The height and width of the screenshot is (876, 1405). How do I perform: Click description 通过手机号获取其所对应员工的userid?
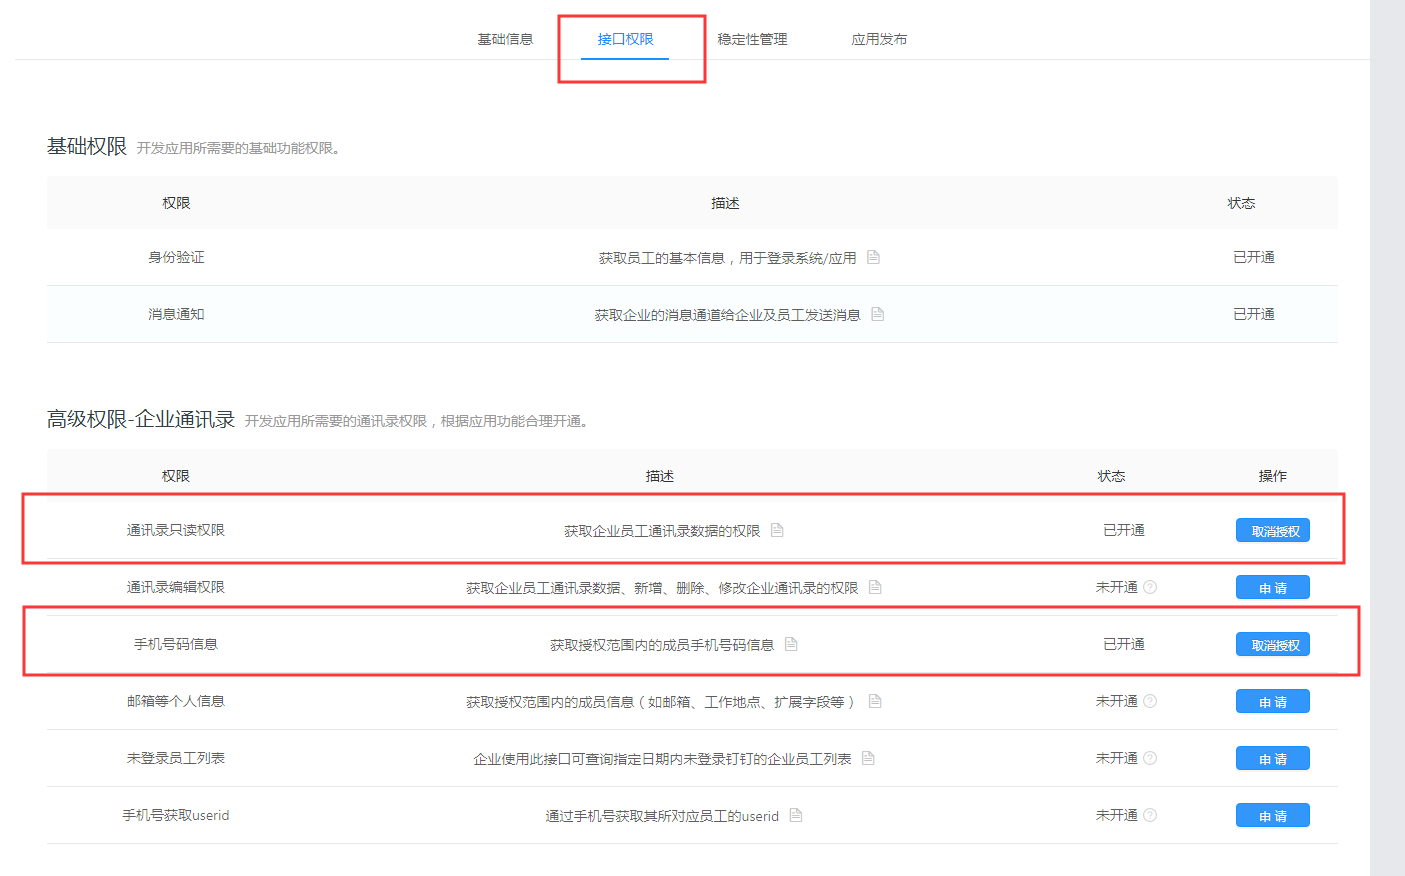(x=662, y=816)
